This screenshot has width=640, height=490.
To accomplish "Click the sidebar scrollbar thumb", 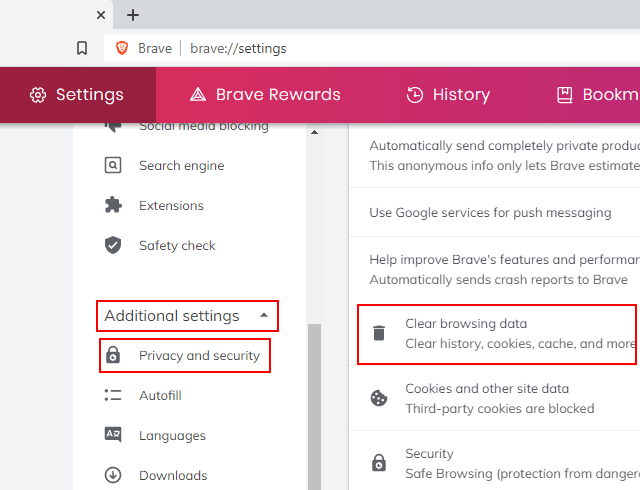I will (x=314, y=407).
